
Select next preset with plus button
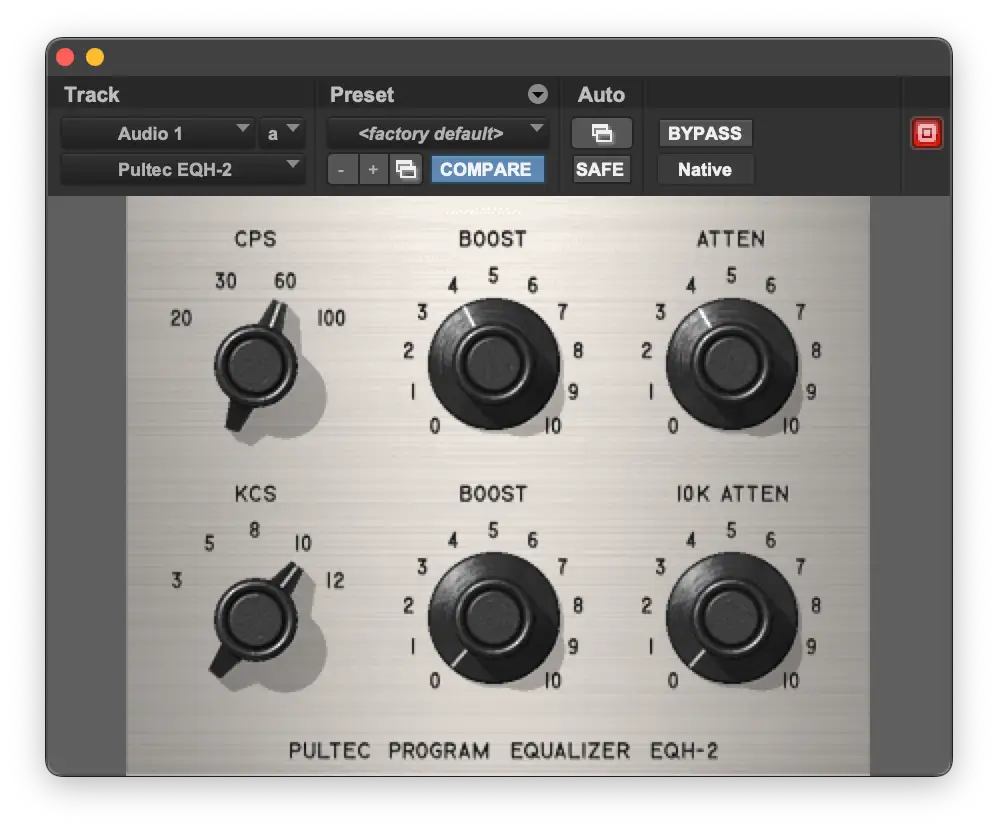[373, 170]
